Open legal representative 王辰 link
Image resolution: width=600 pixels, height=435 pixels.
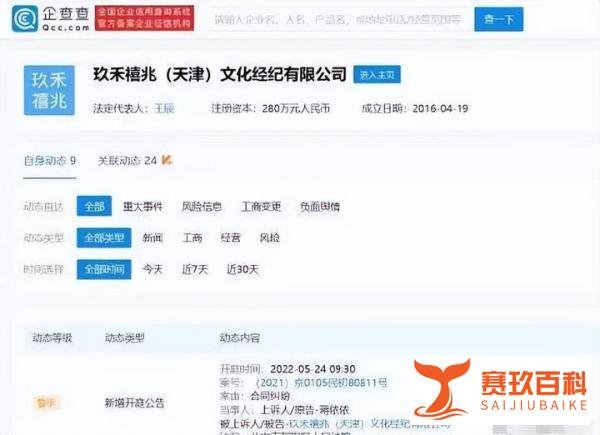pyautogui.click(x=164, y=109)
